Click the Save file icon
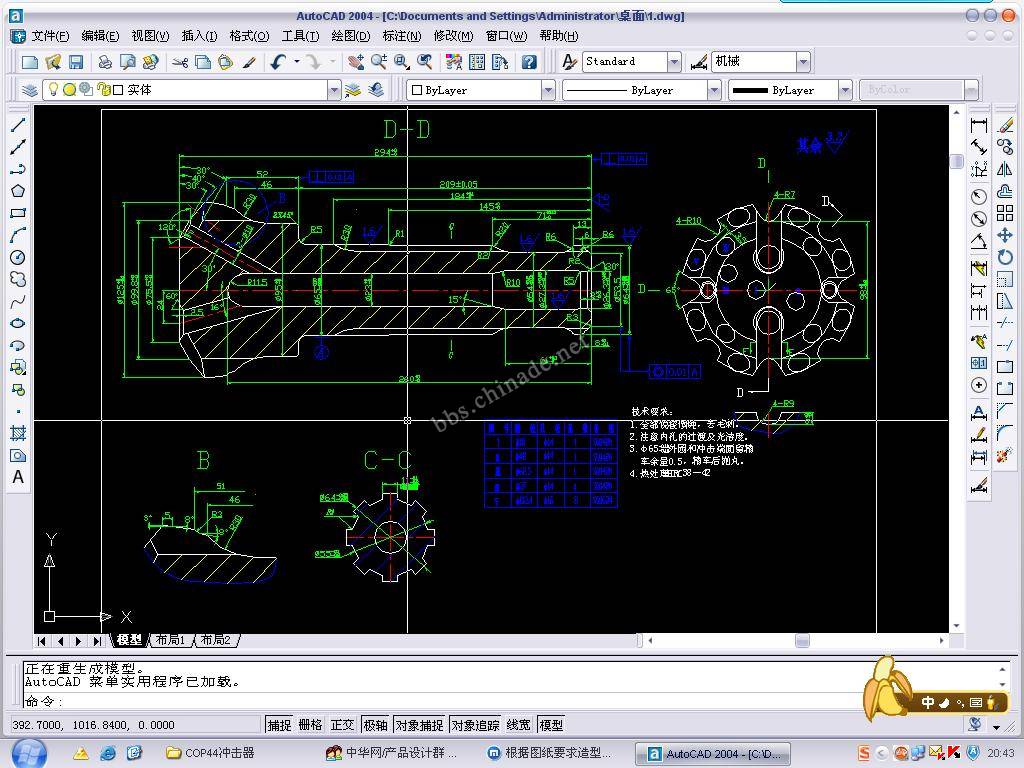Image resolution: width=1024 pixels, height=768 pixels. click(76, 62)
